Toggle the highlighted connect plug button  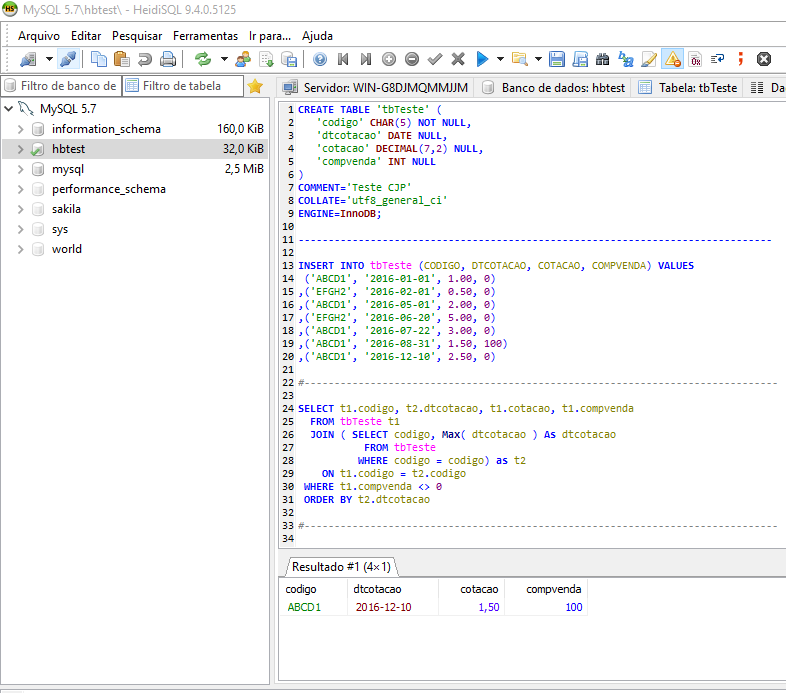tap(67, 59)
